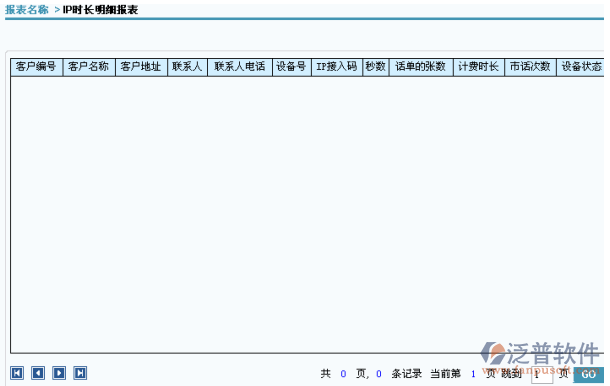Select the 秒数 column header
Screen dimensions: 610x386
coord(375,67)
